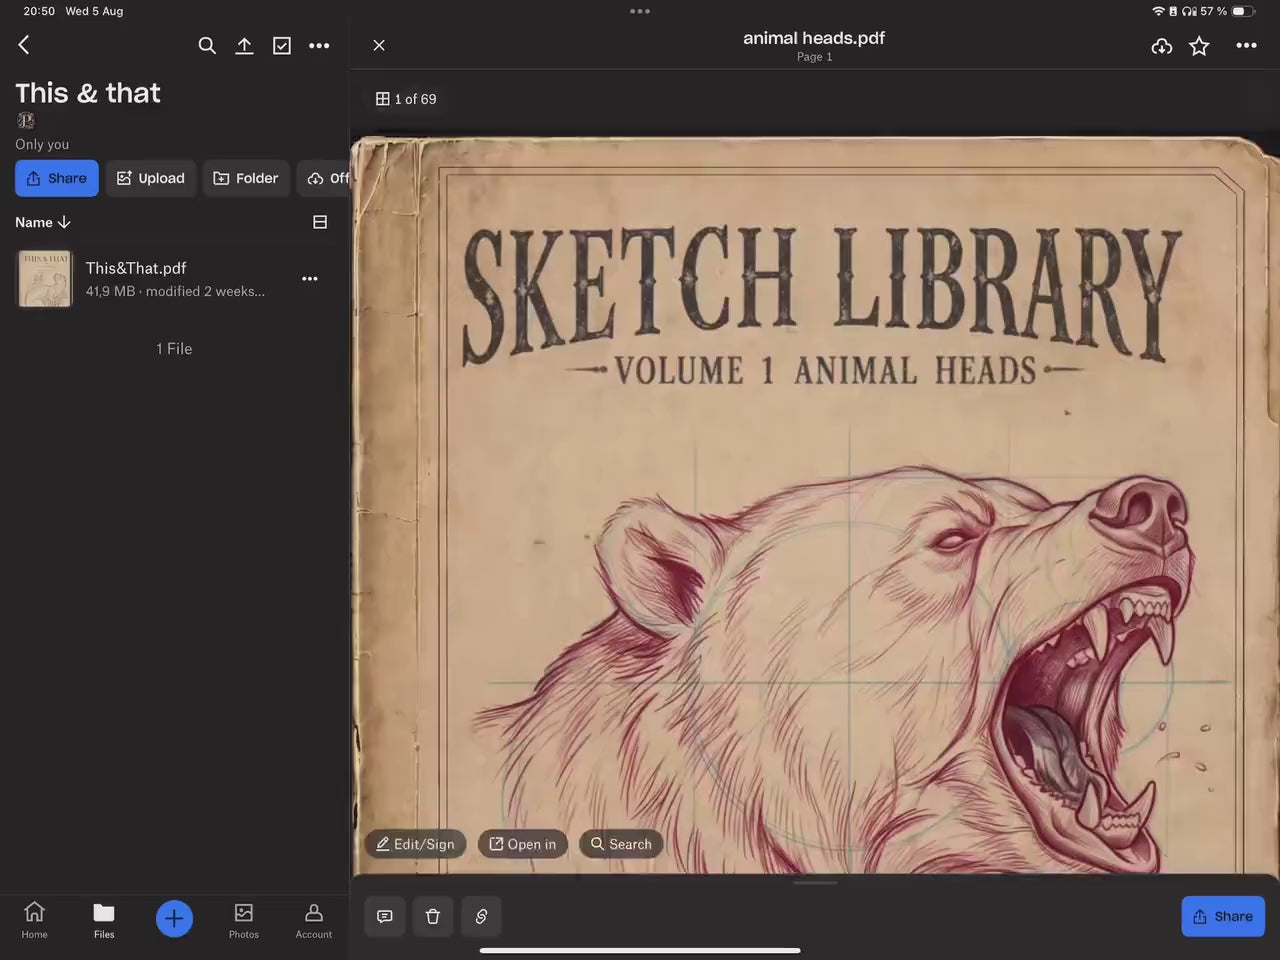Open more options for animal heads.pdf
Image resolution: width=1280 pixels, height=960 pixels.
(1246, 45)
